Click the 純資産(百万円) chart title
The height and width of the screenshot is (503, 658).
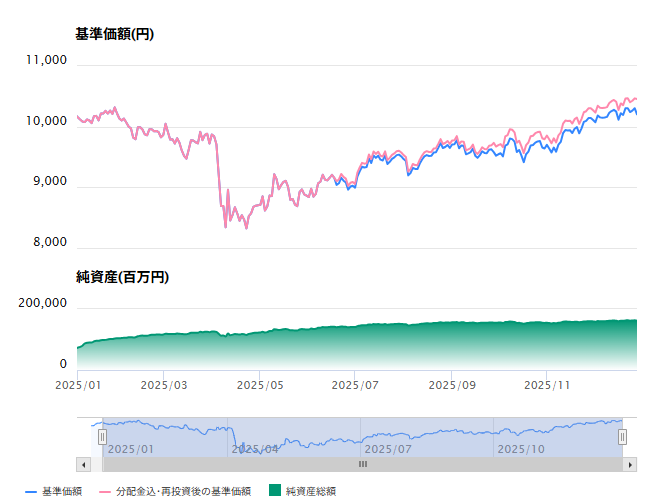pos(121,277)
